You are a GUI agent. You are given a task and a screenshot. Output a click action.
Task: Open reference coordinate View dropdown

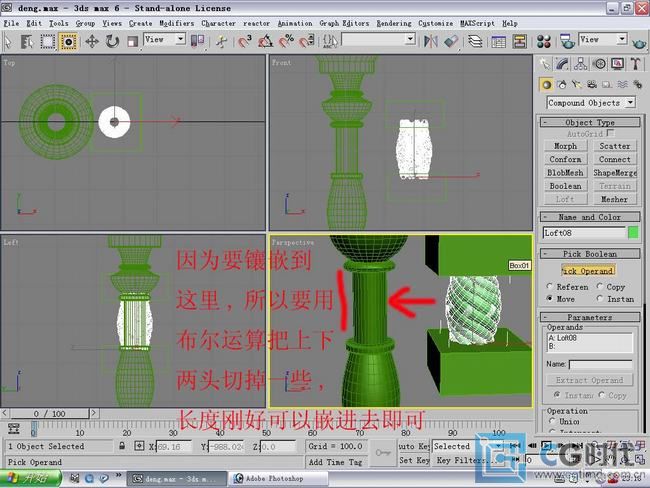[x=164, y=40]
